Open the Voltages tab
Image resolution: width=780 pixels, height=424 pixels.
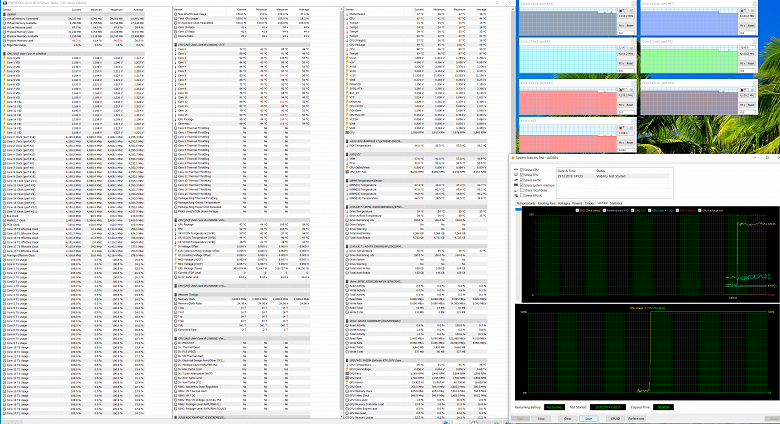click(x=564, y=203)
